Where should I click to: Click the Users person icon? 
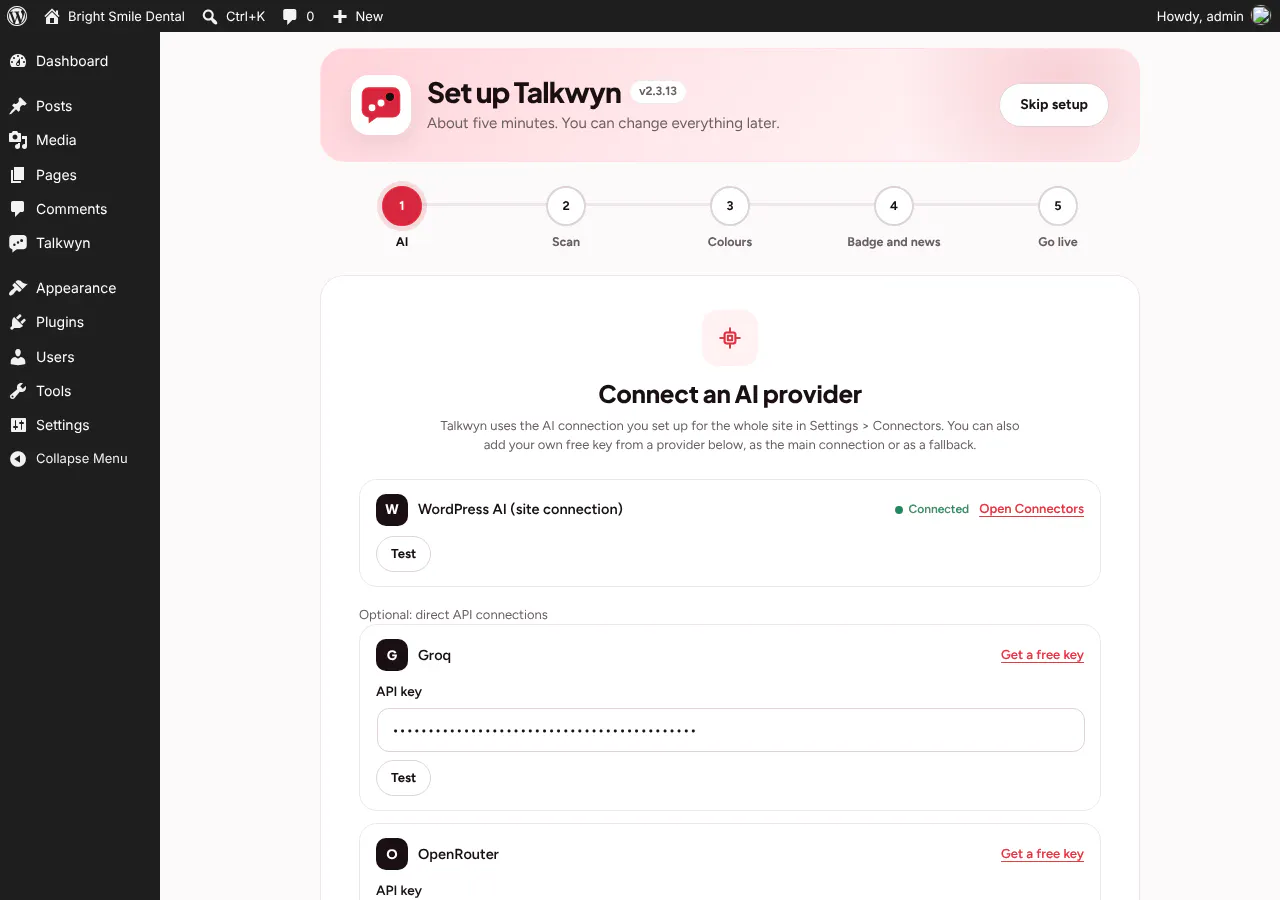pyautogui.click(x=18, y=357)
